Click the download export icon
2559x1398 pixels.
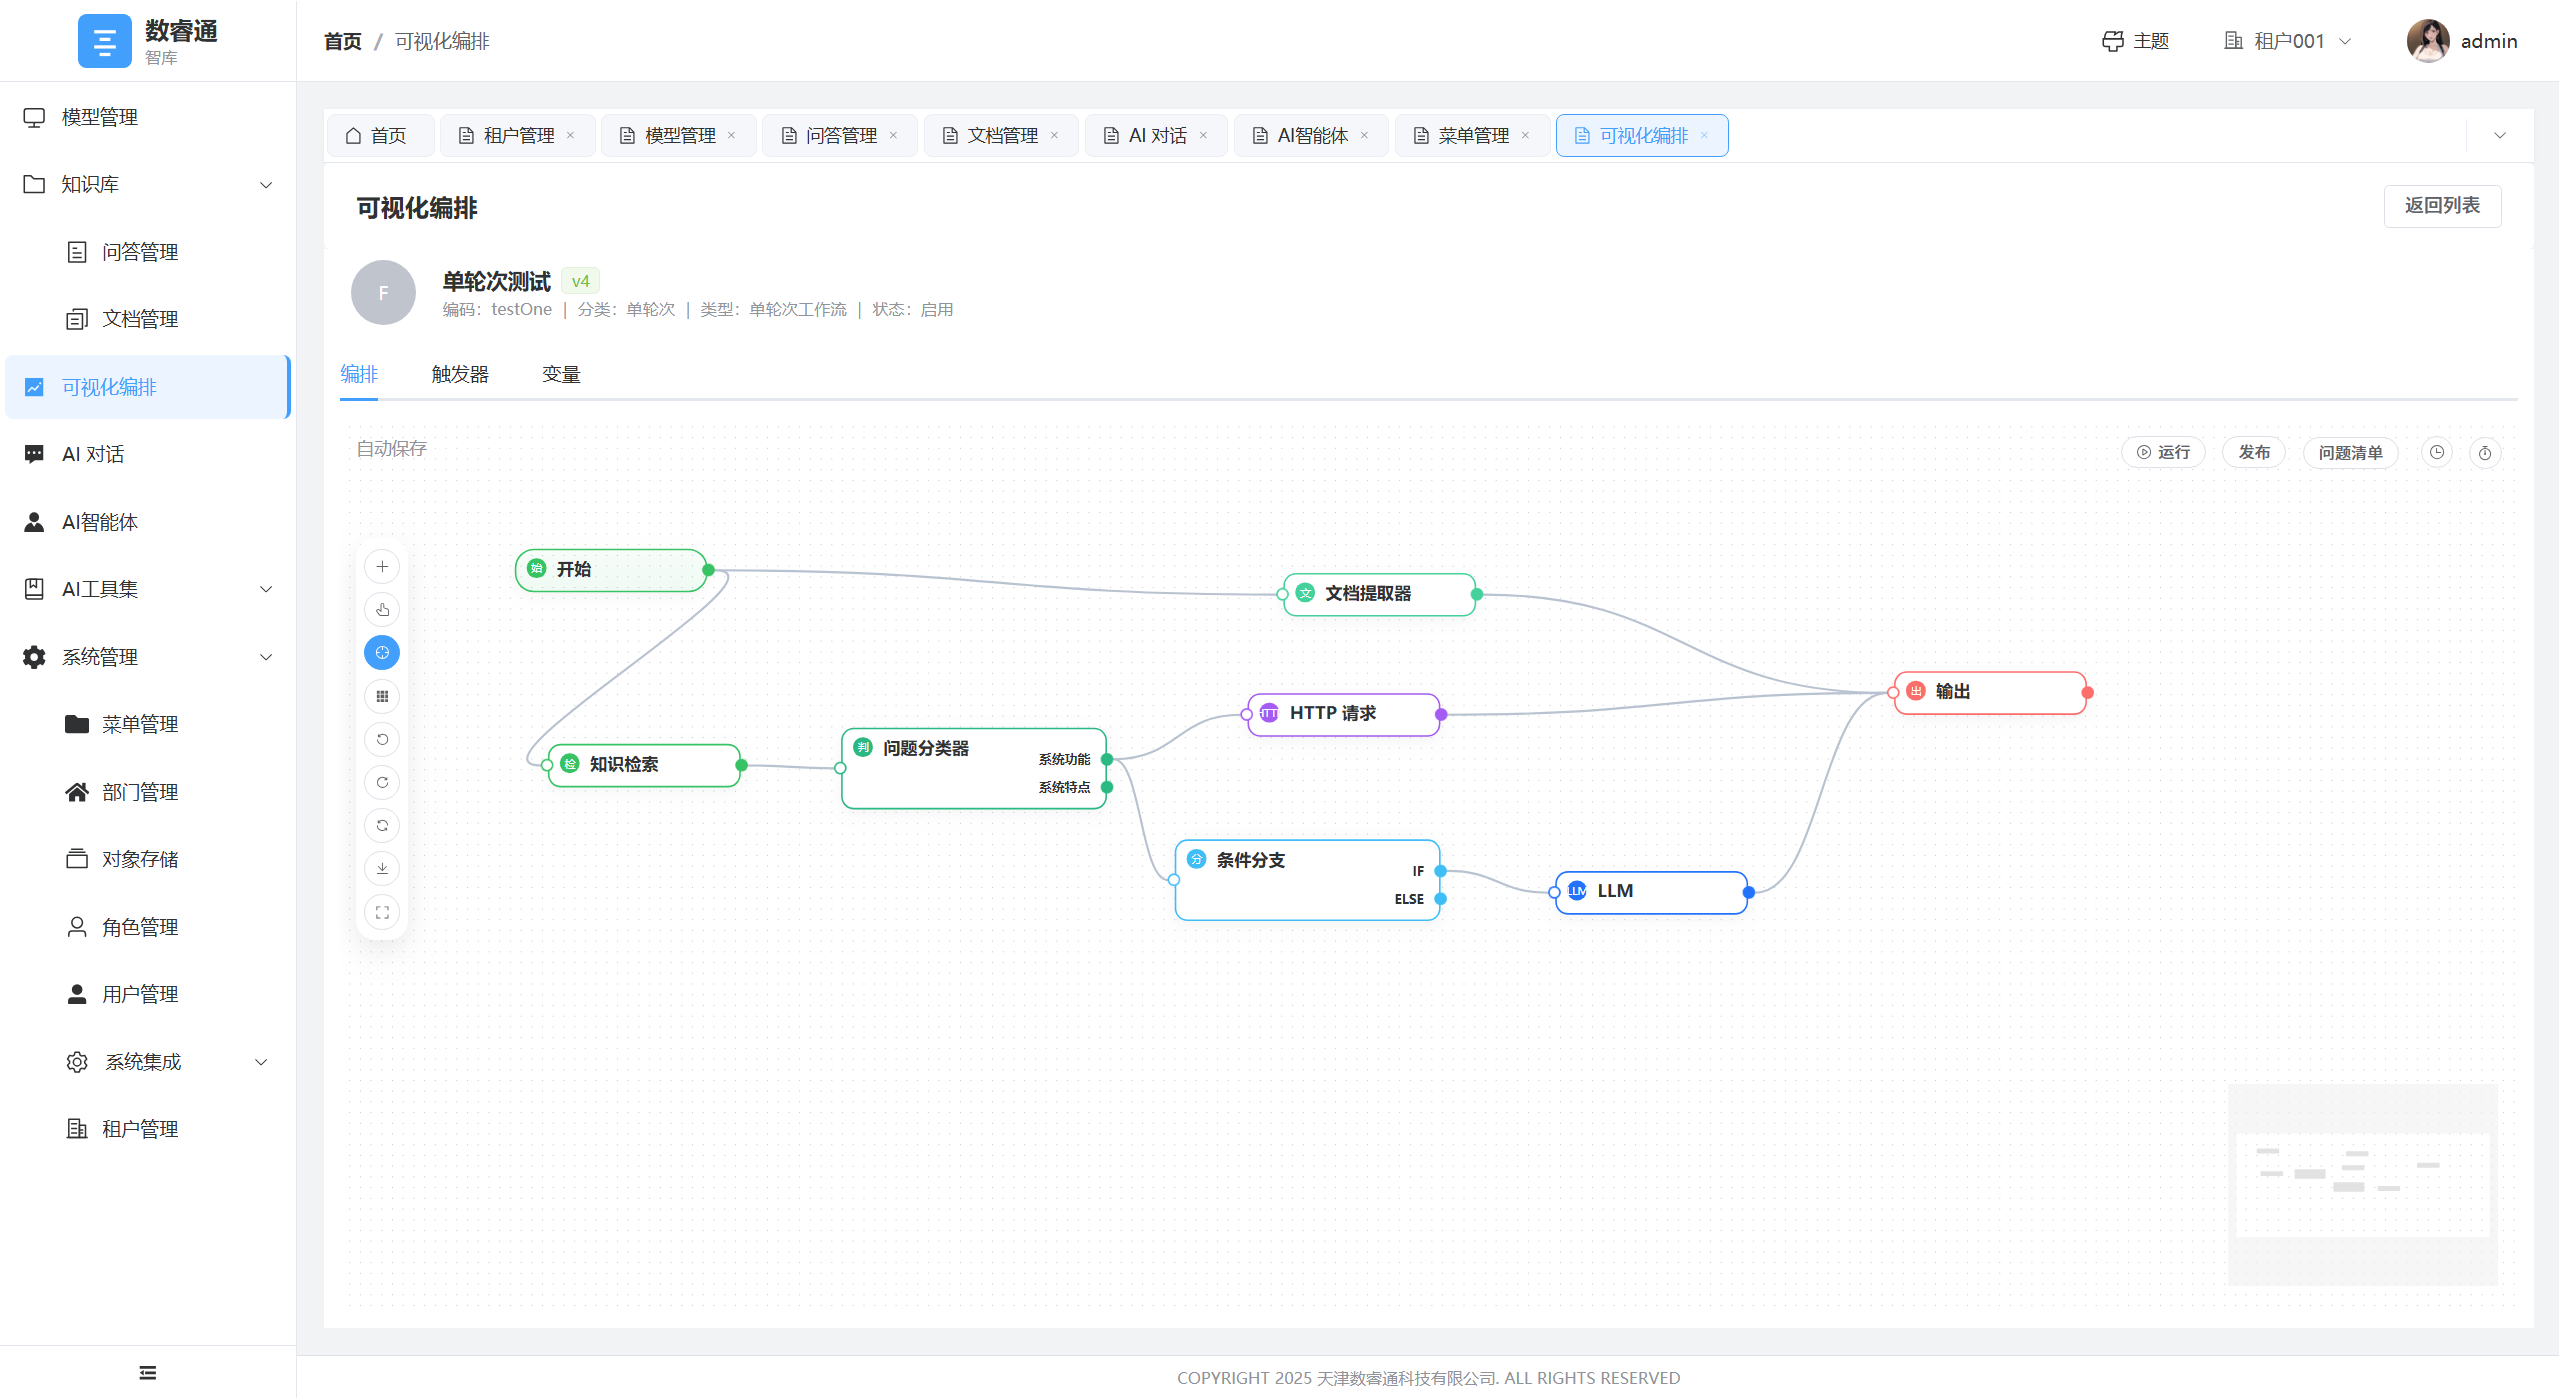point(382,868)
